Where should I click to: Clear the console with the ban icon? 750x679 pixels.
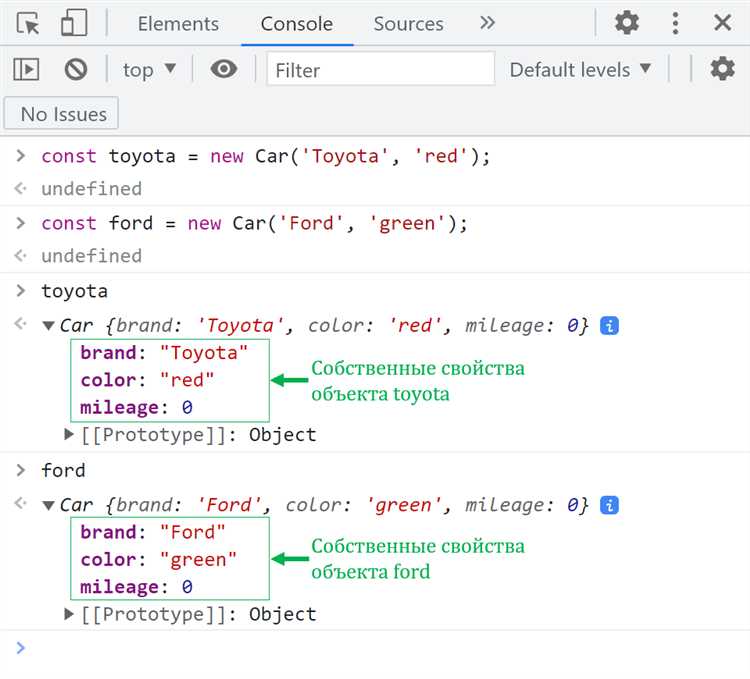click(76, 69)
